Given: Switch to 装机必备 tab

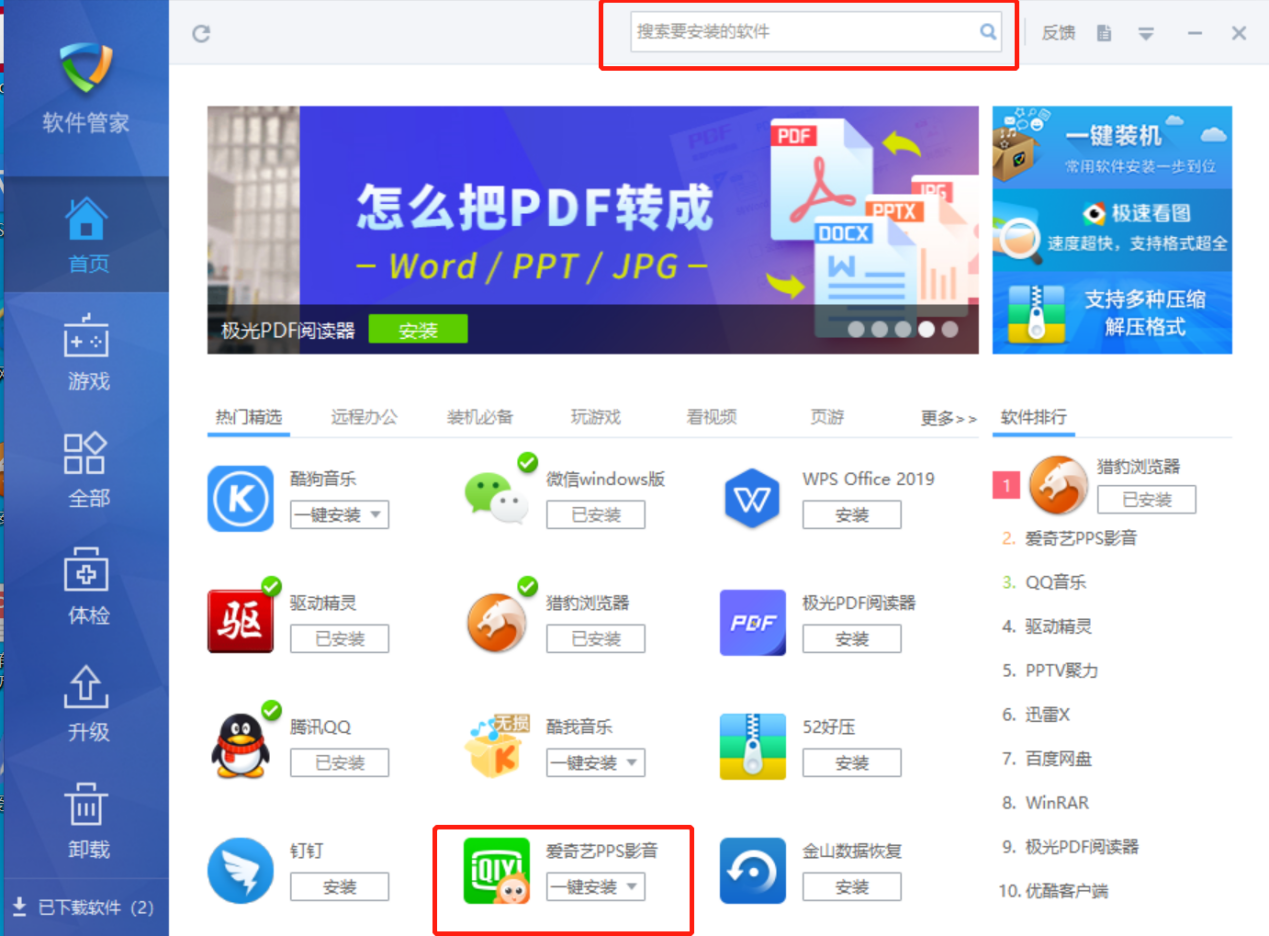Looking at the screenshot, I should [x=480, y=417].
